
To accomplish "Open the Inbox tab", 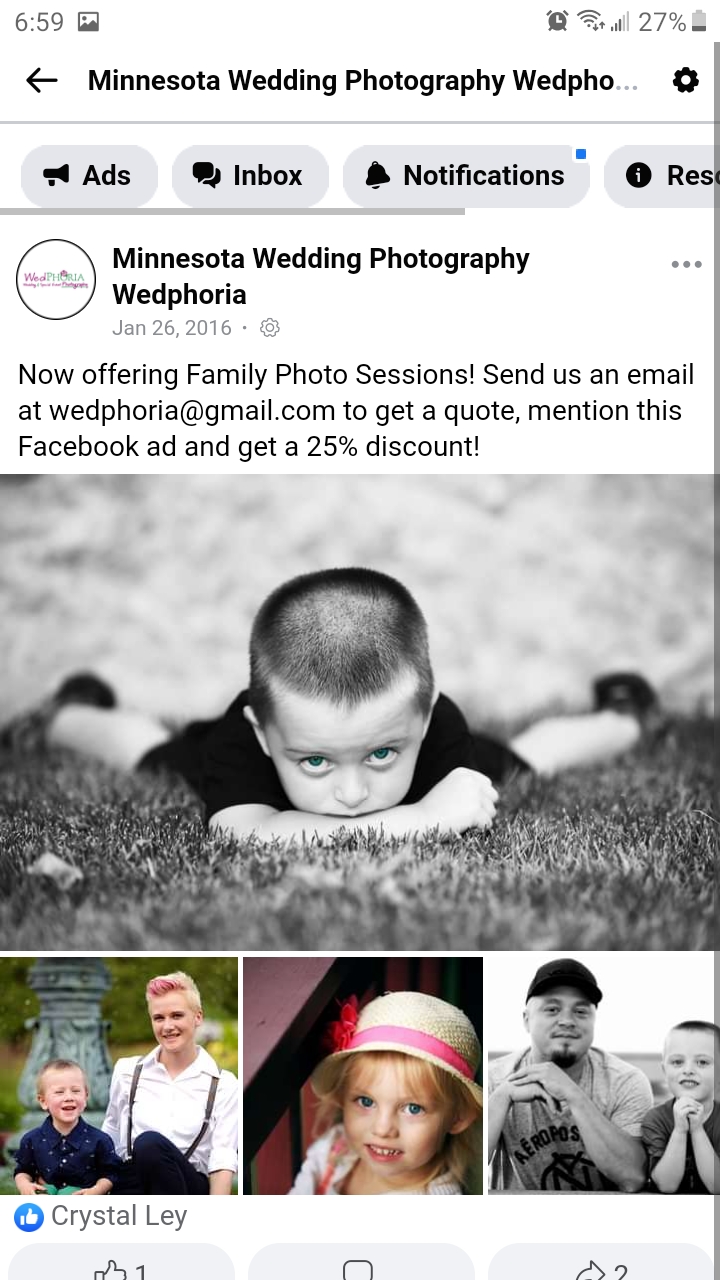I will [x=250, y=176].
